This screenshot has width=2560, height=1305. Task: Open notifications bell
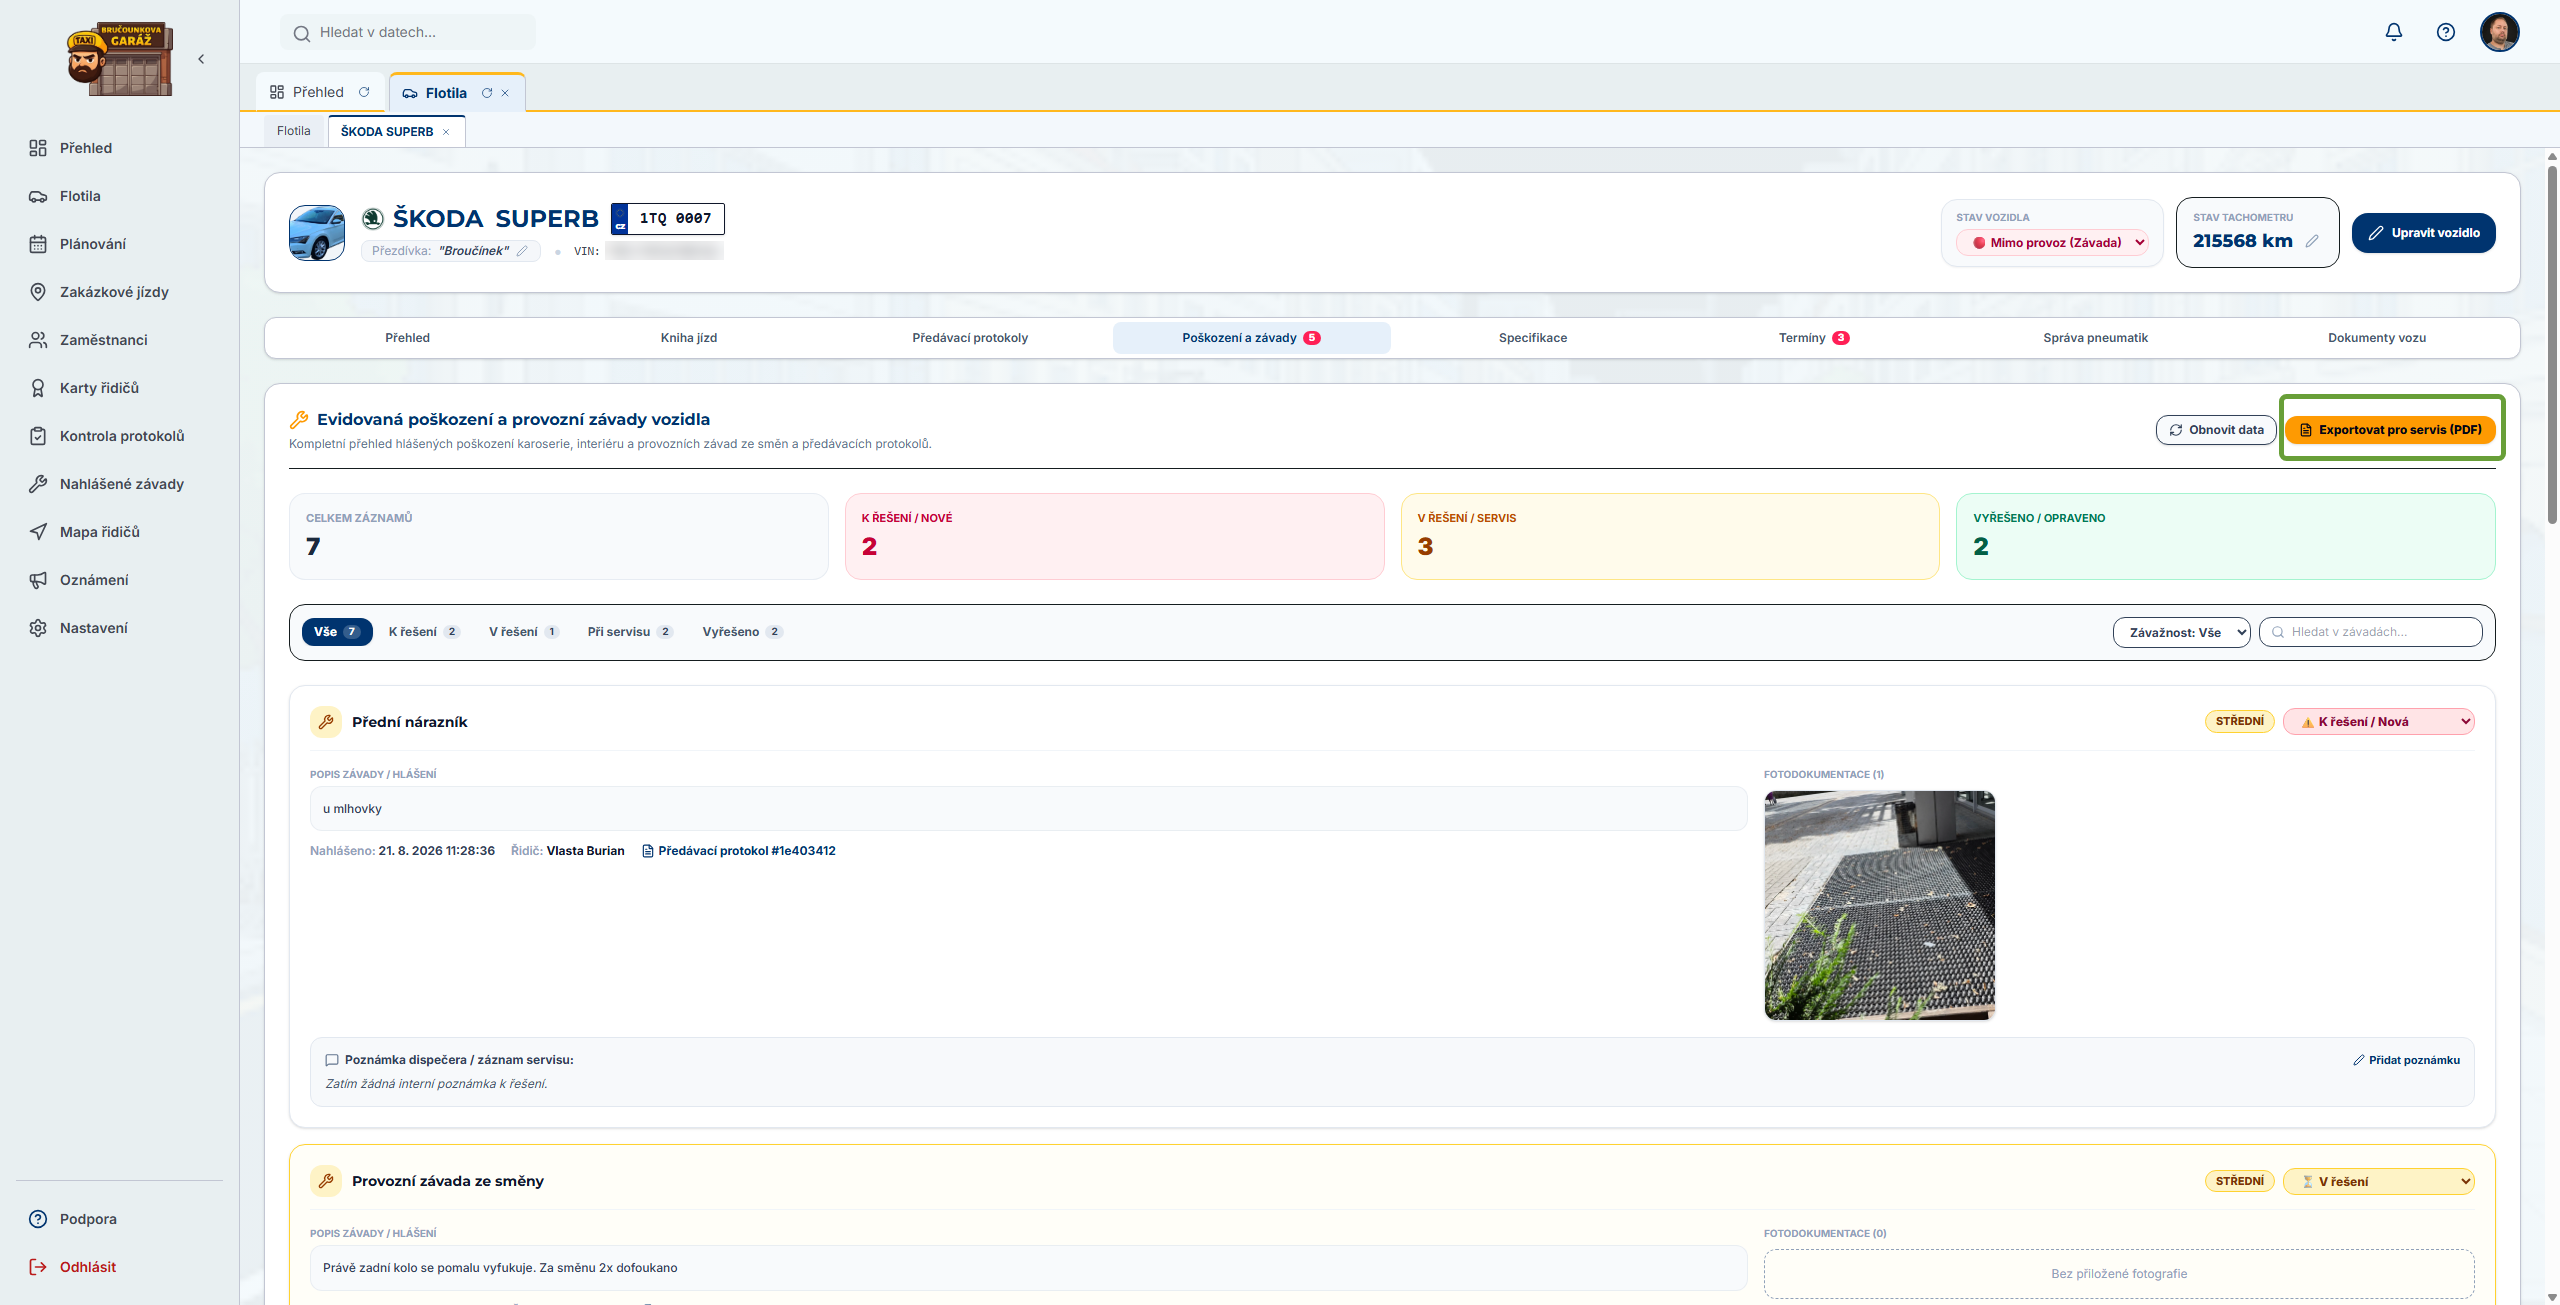(2394, 32)
